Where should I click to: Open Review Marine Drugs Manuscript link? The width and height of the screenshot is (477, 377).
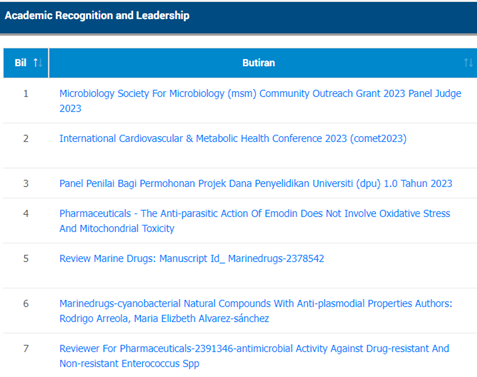coord(192,258)
